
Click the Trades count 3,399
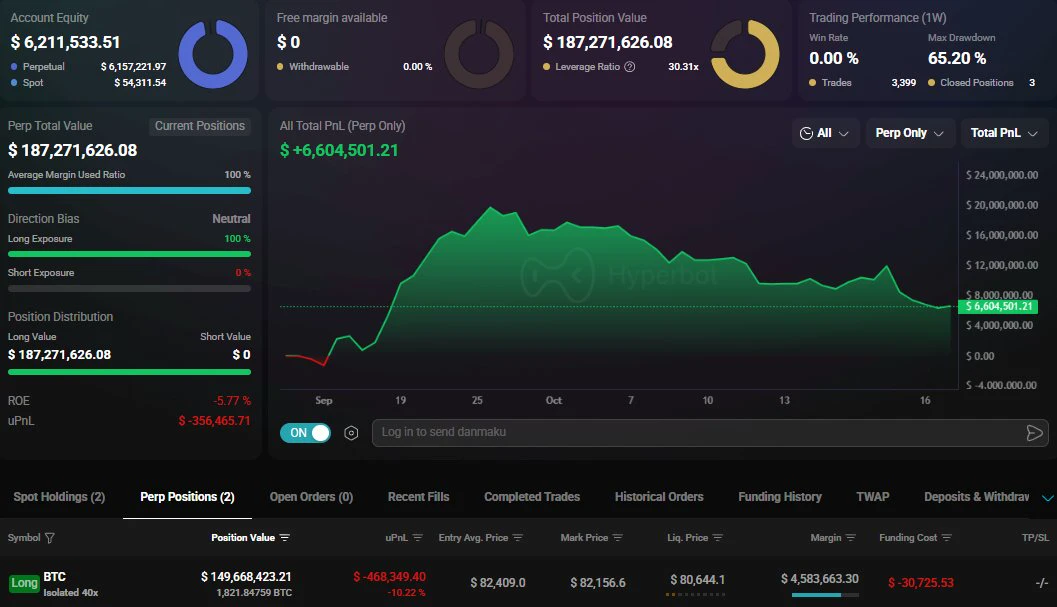(903, 83)
